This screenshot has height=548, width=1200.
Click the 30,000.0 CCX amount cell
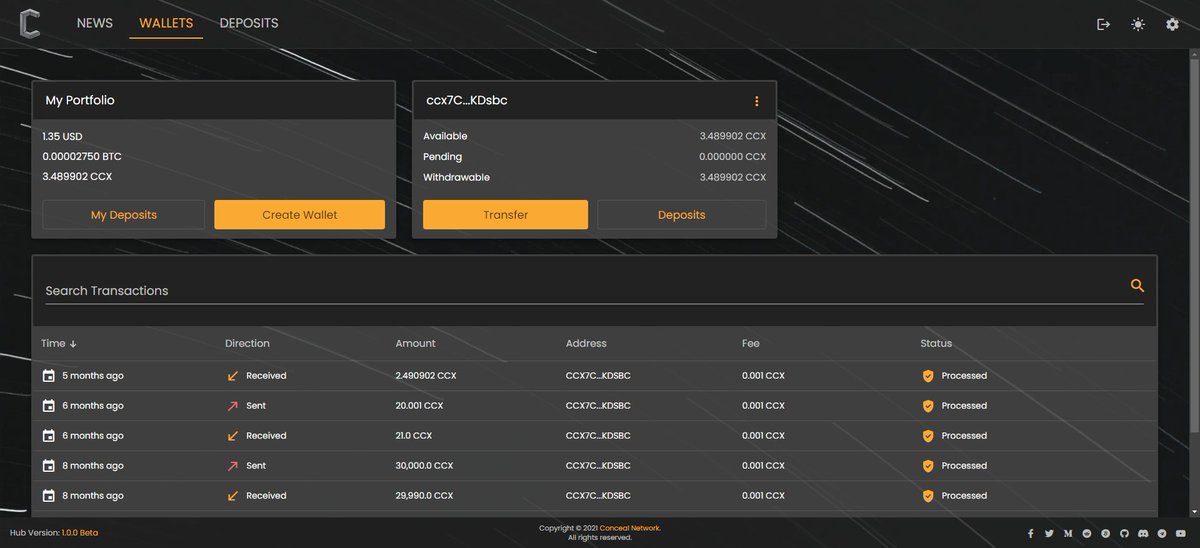point(424,466)
